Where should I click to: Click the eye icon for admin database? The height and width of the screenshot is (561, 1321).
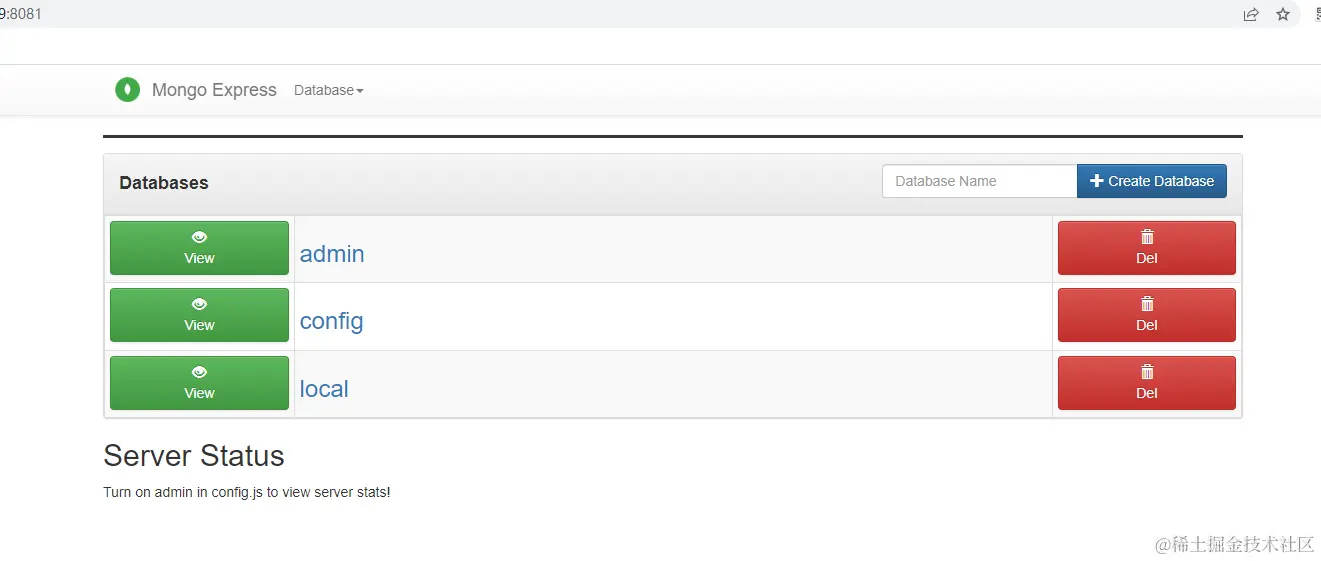tap(199, 237)
